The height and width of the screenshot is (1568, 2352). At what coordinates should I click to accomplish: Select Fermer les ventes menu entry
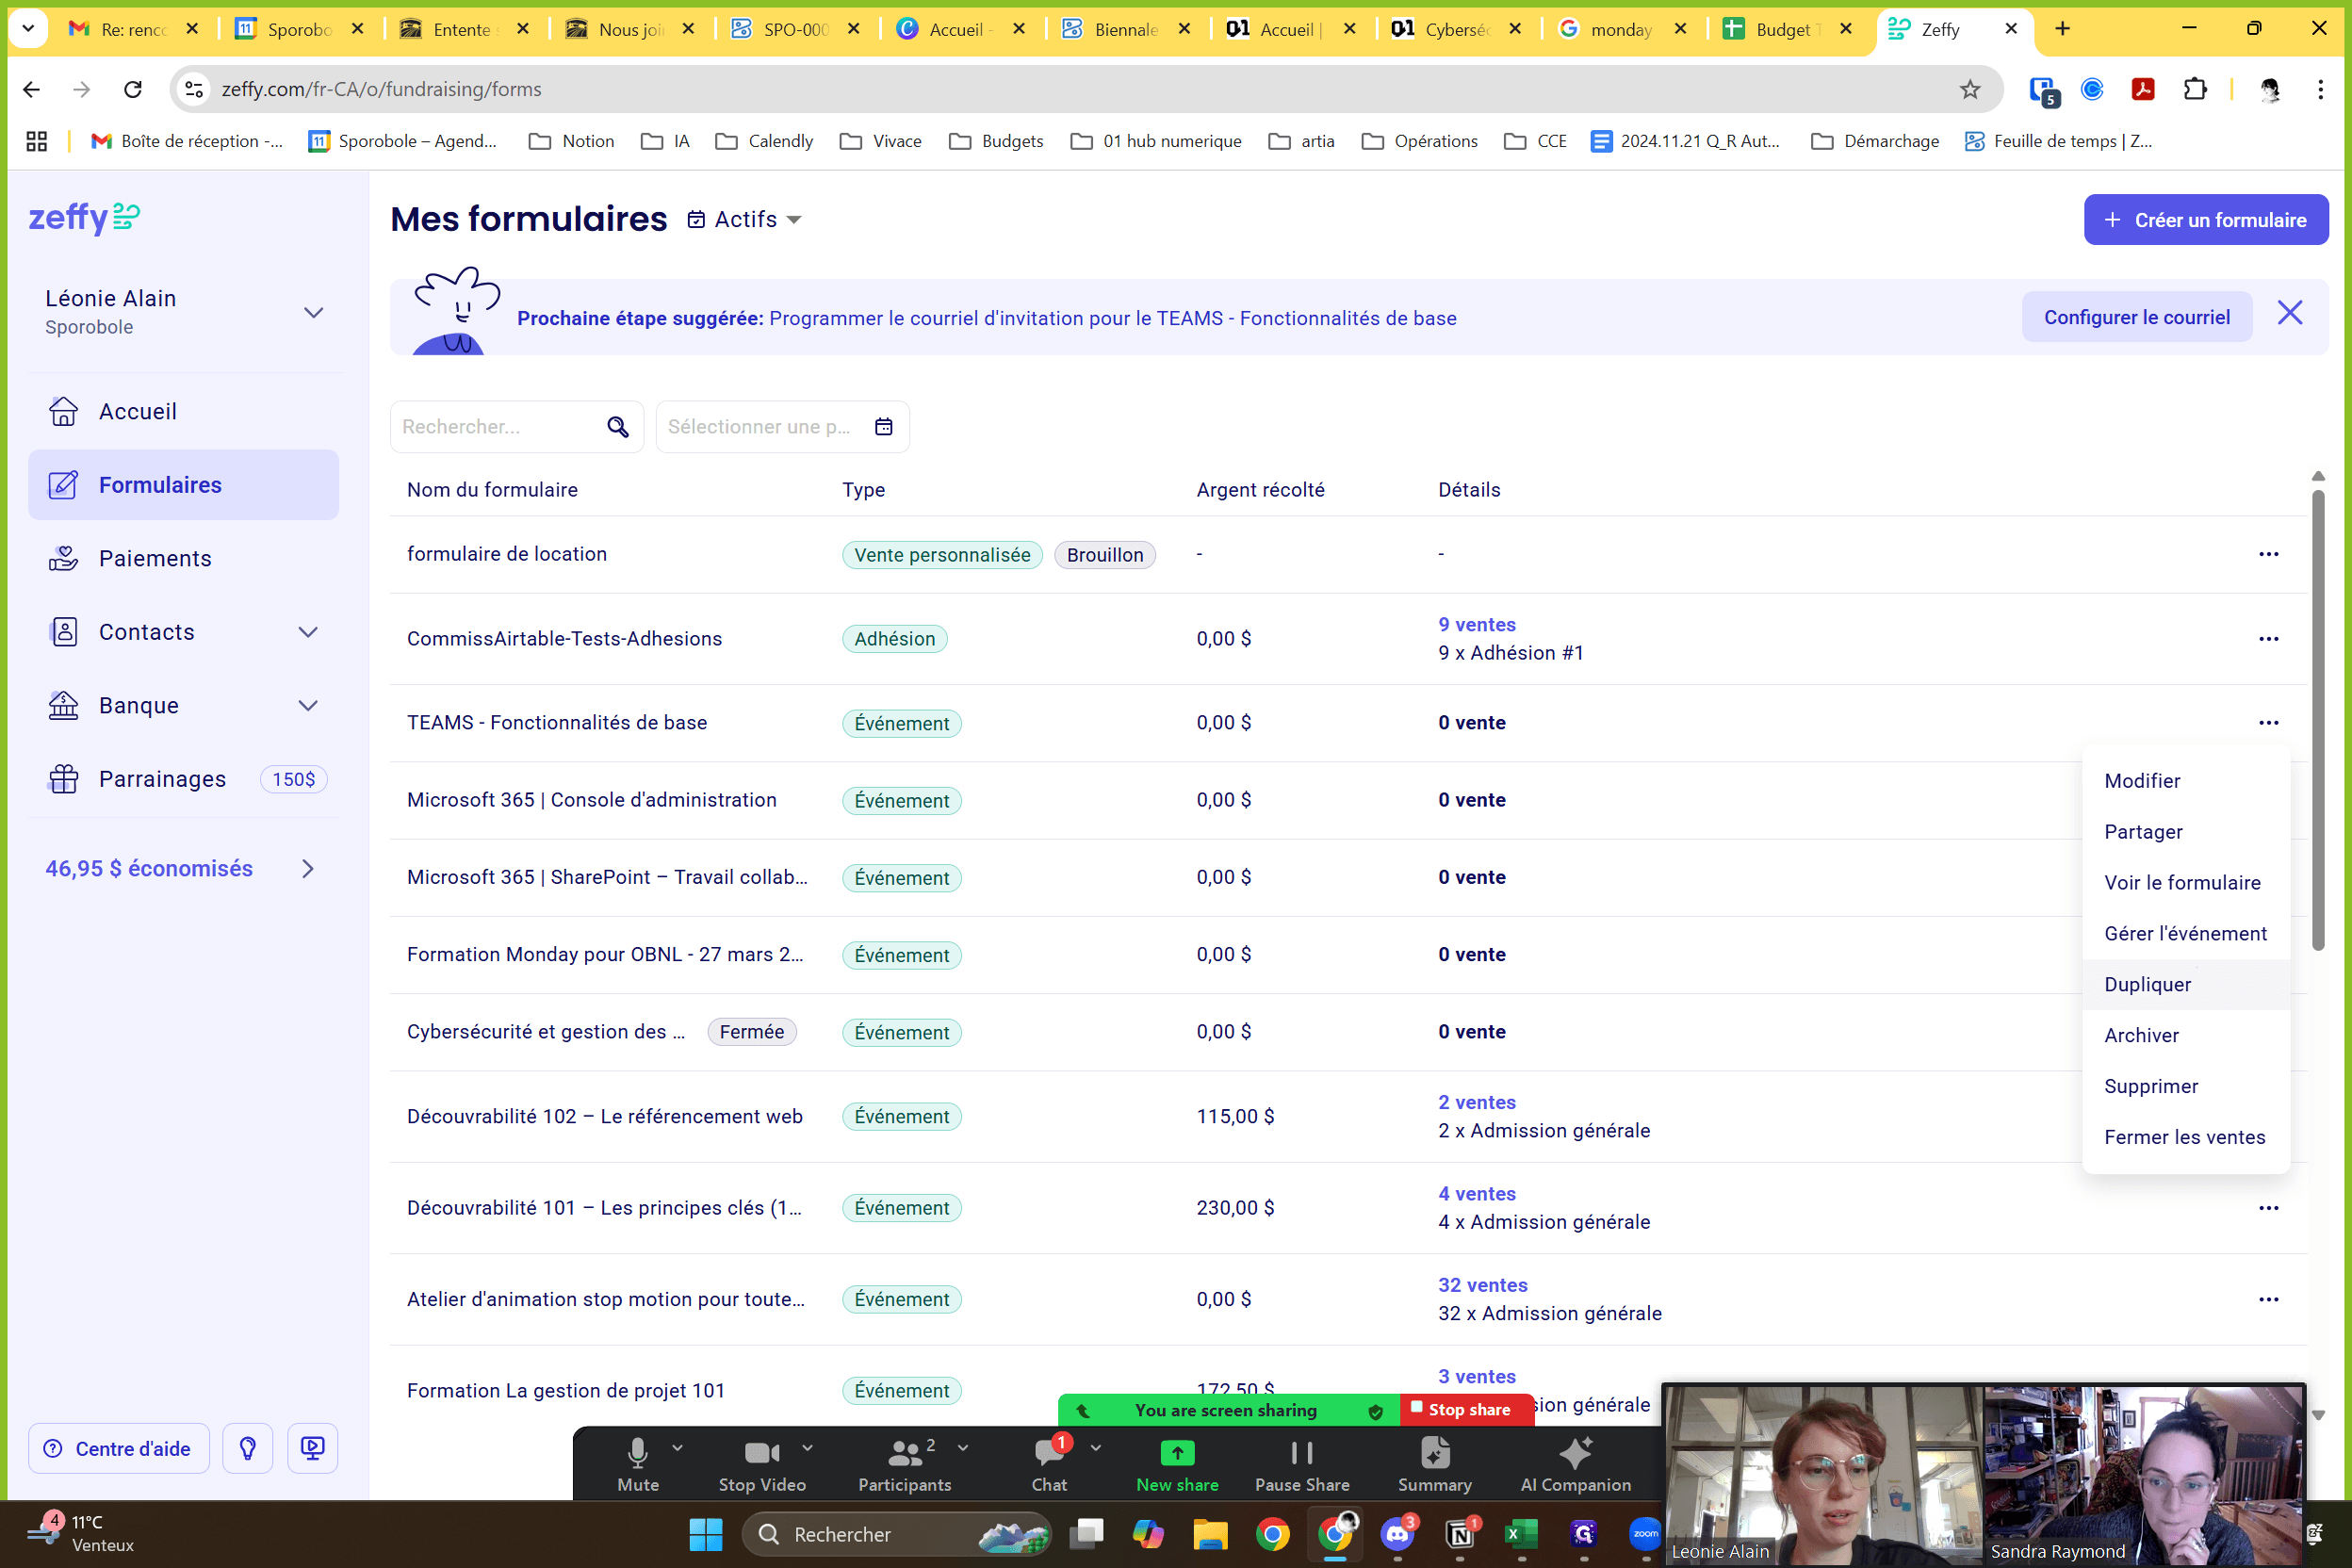point(2186,1138)
